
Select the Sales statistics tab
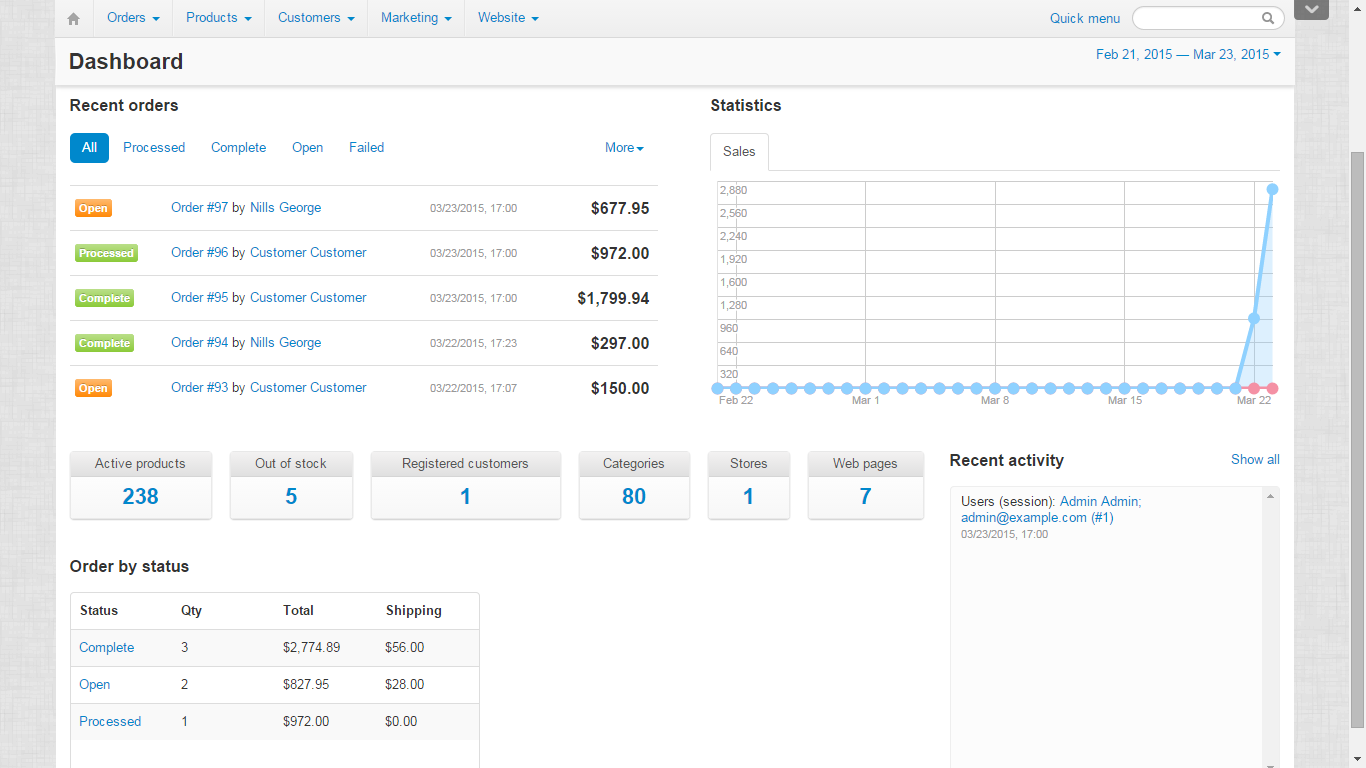[x=739, y=152]
